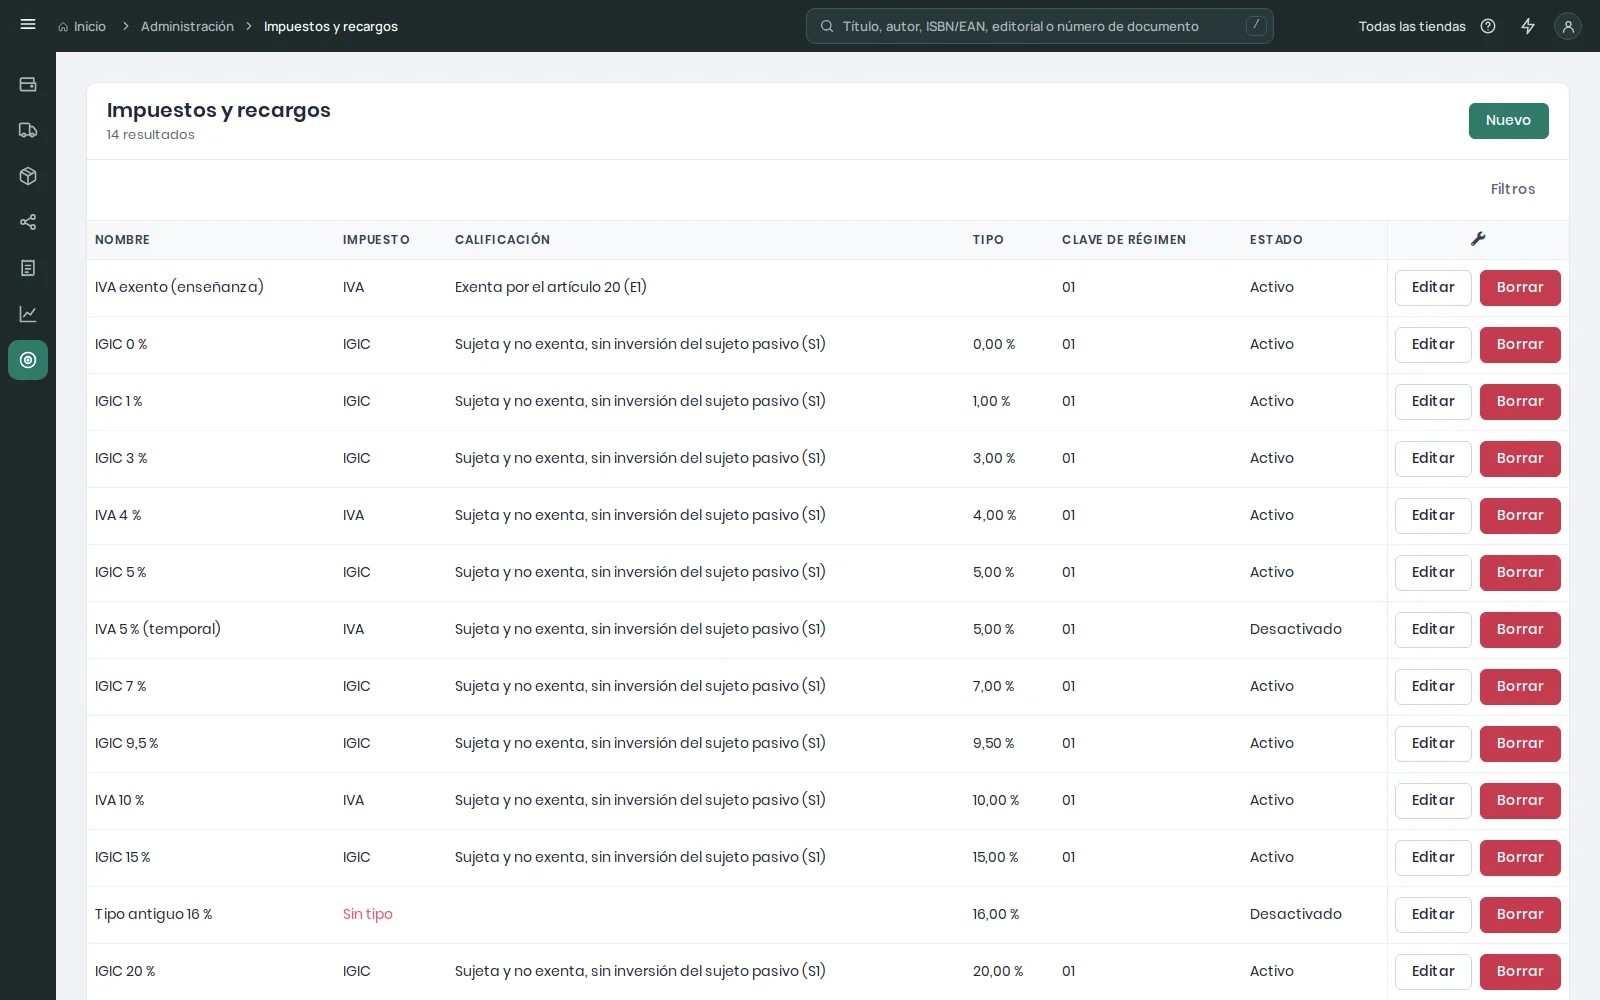Open the sales card icon in sidebar
The width and height of the screenshot is (1600, 1000).
click(28, 84)
